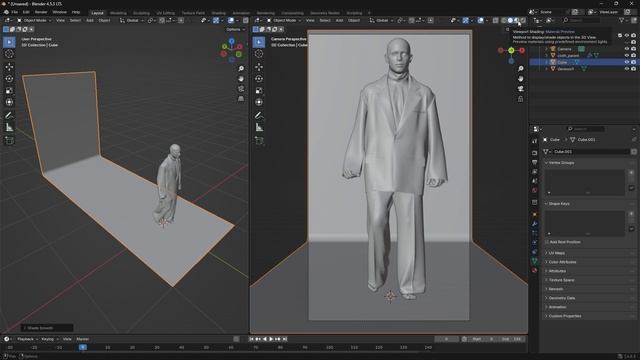This screenshot has width=640, height=360.
Task: Select the Move tool in left viewport
Action: tap(9, 67)
